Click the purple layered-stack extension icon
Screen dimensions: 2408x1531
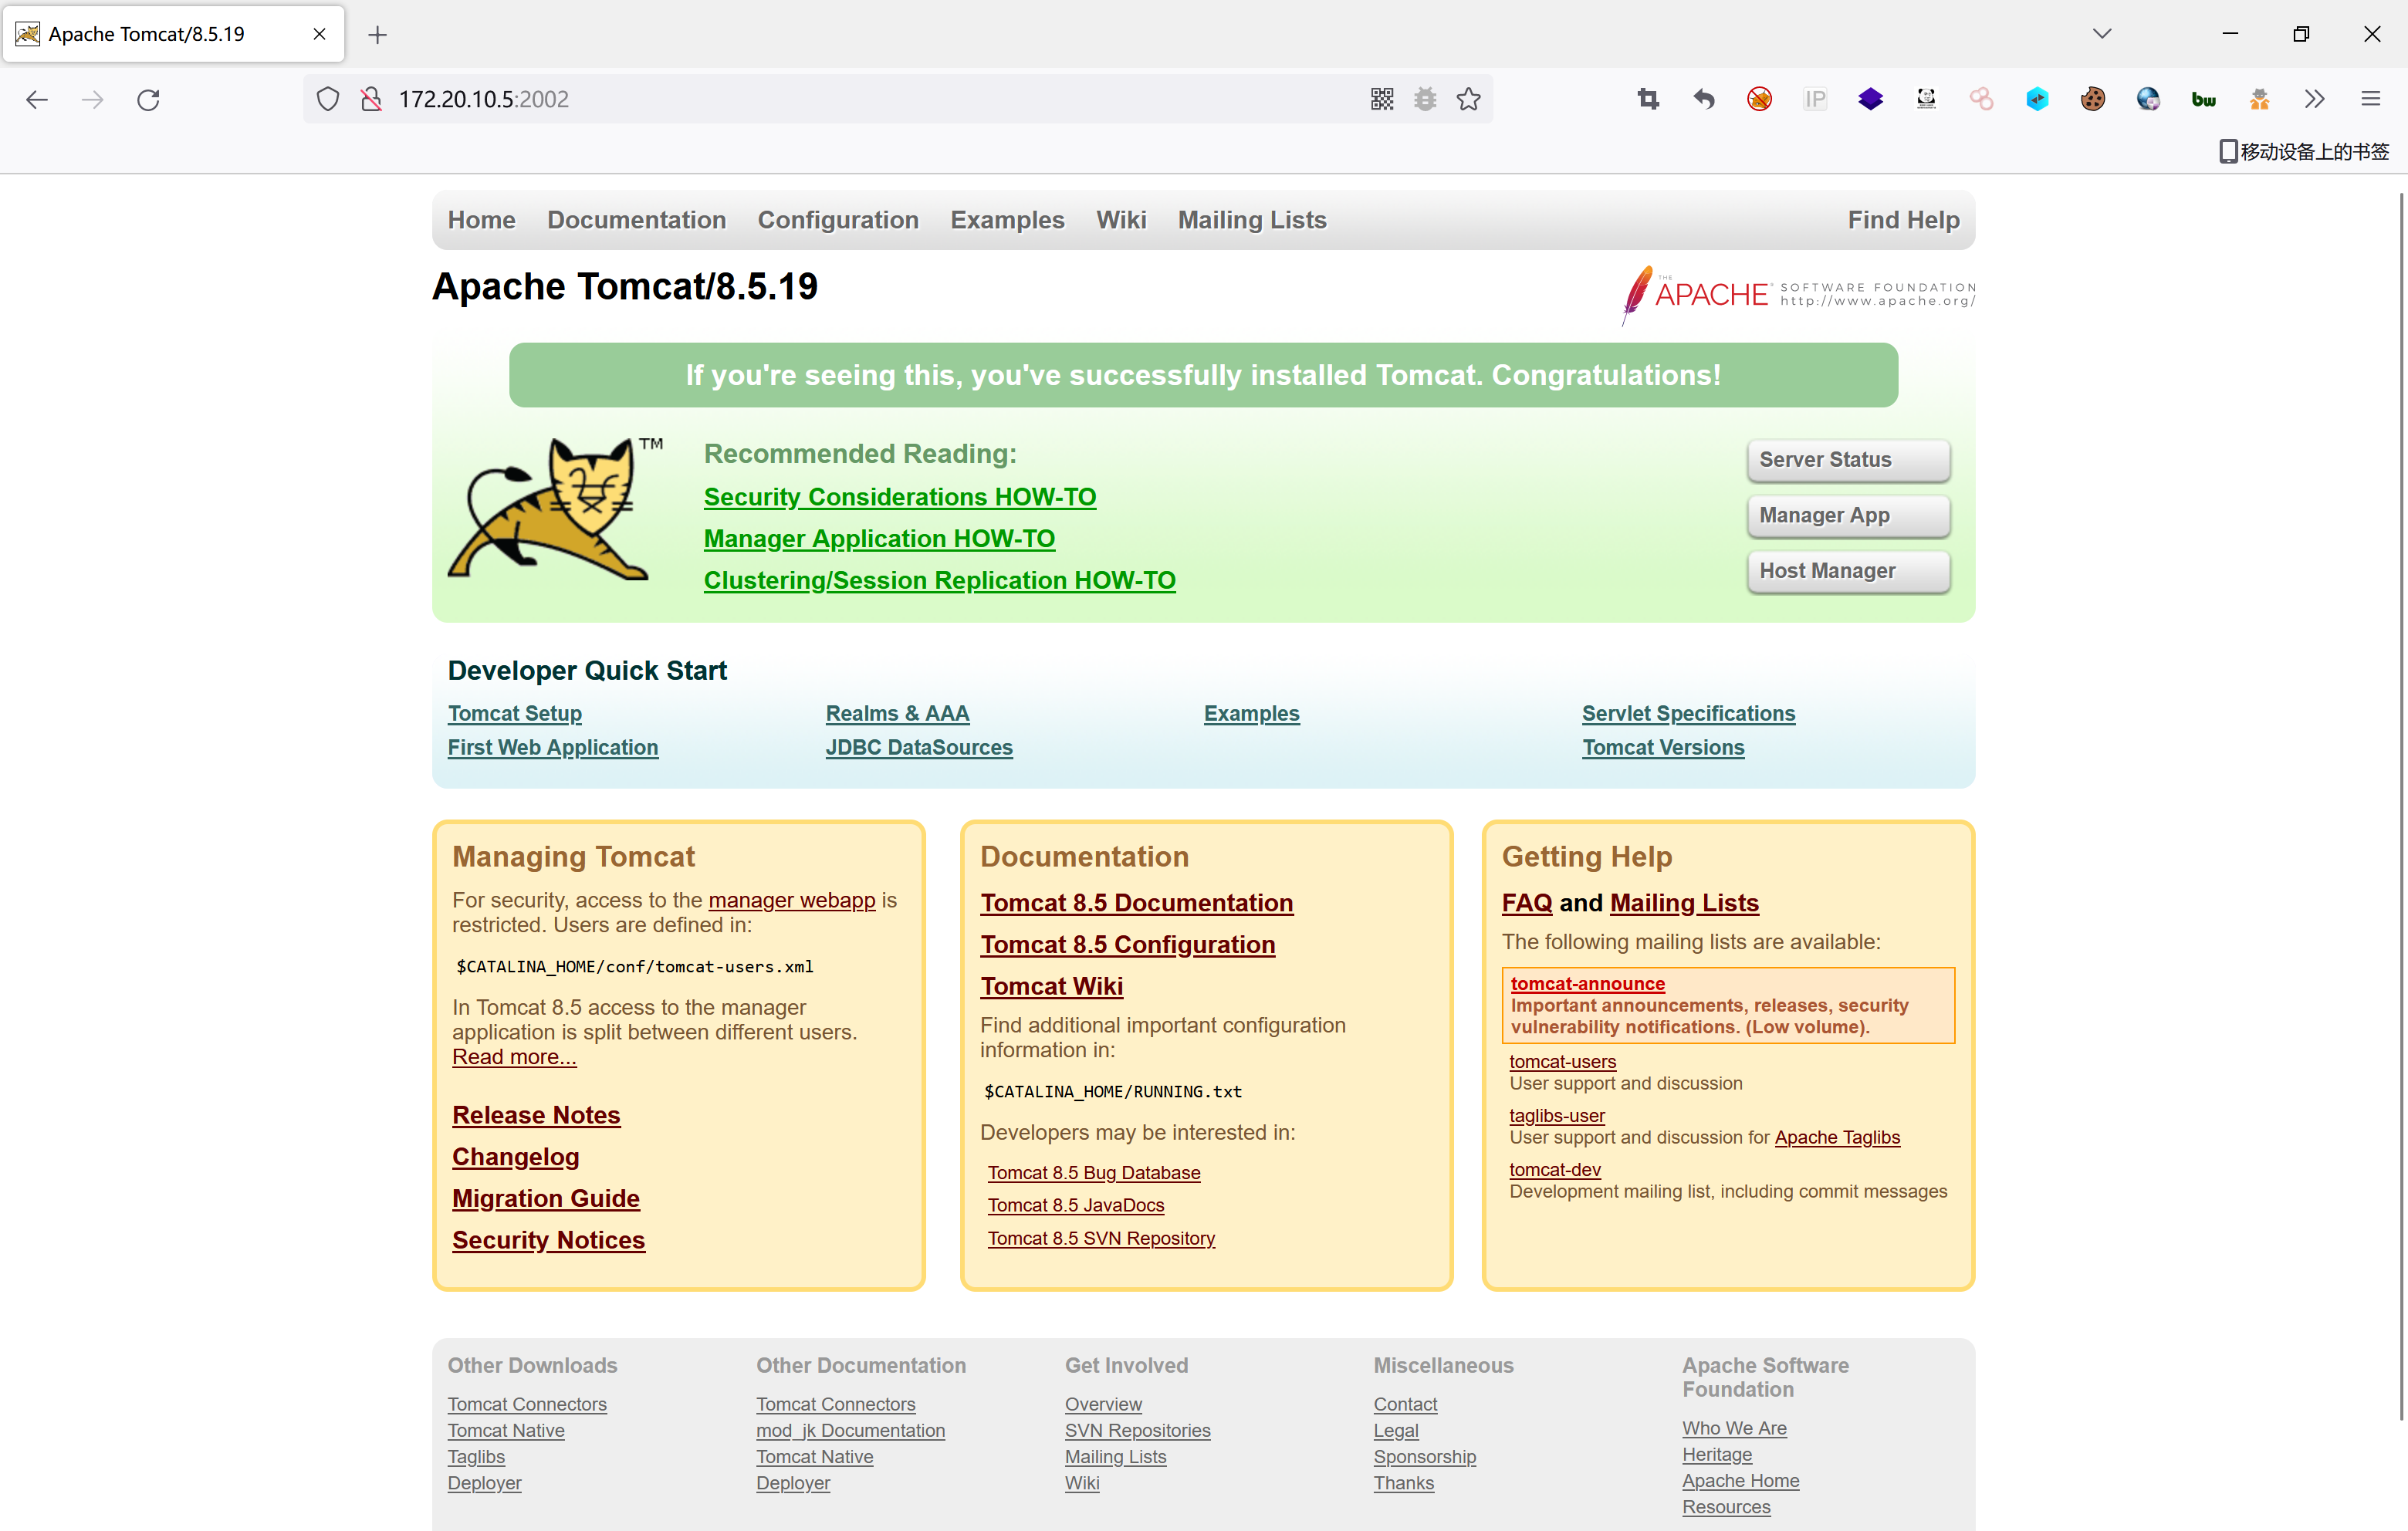1870,99
